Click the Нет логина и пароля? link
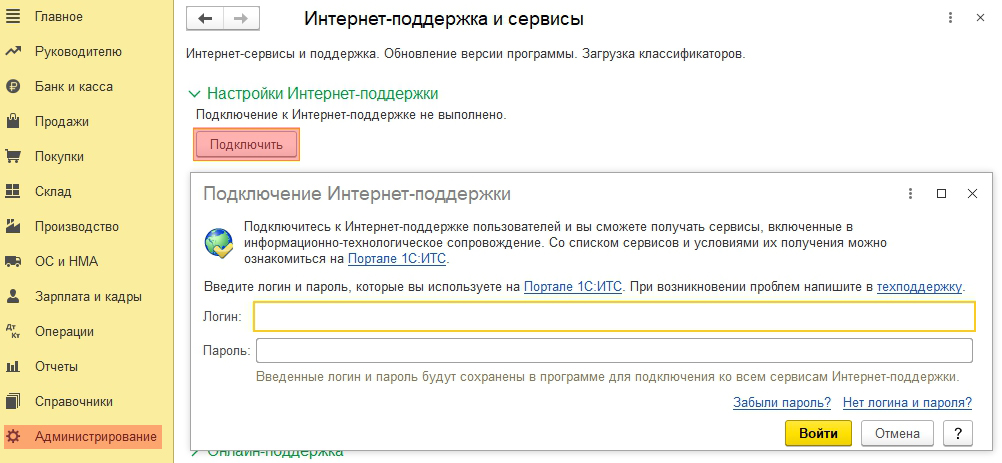The image size is (1002, 463). pyautogui.click(x=907, y=402)
